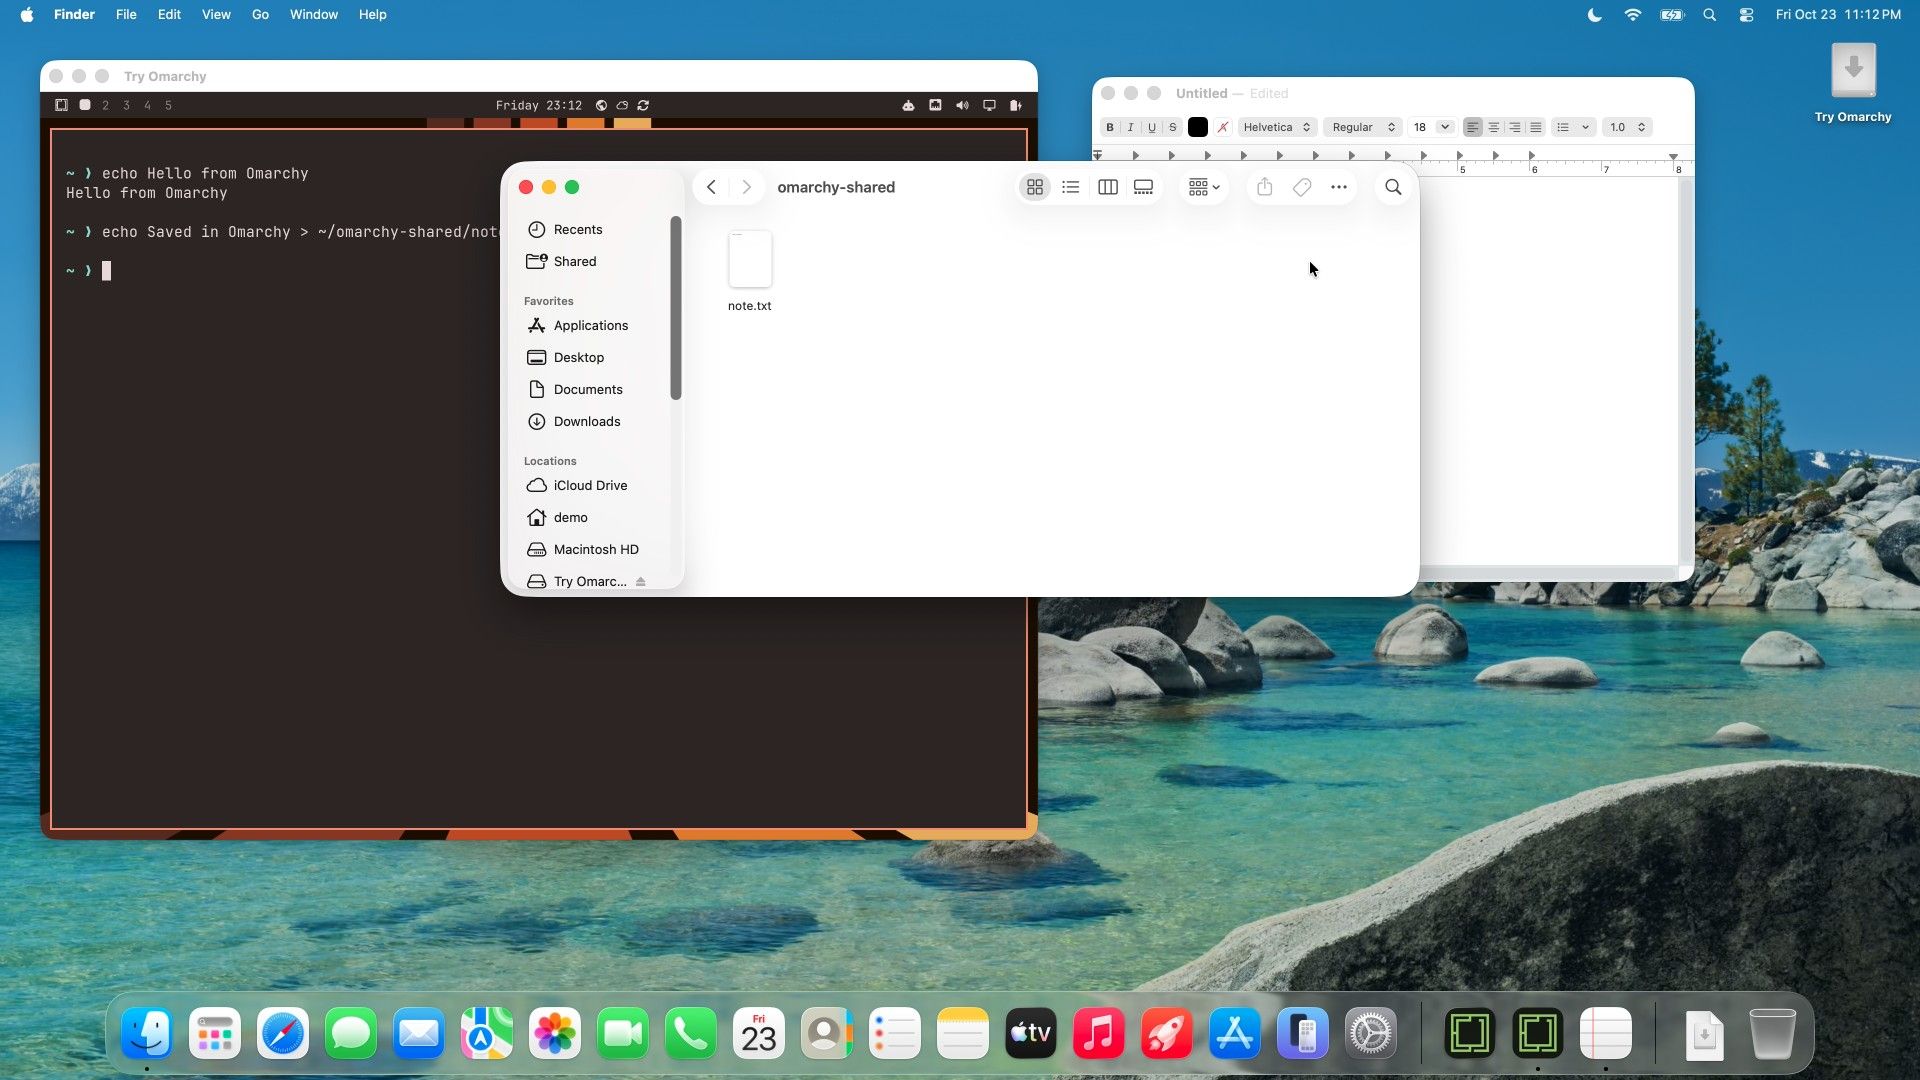
Task: Open the File menu in menu bar
Action: [x=126, y=14]
